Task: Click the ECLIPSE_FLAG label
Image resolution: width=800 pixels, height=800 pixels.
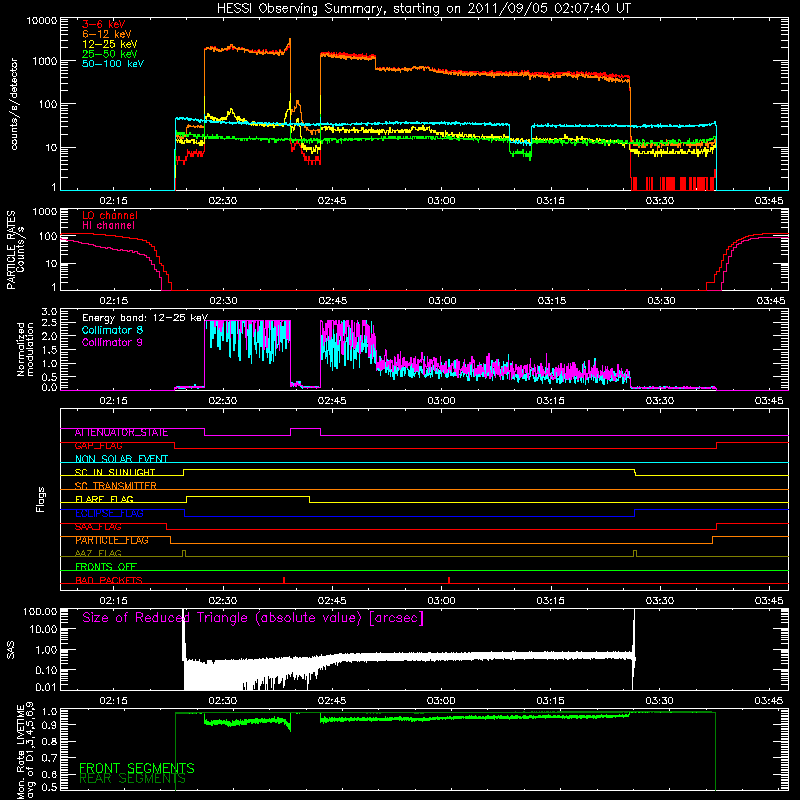Action: [x=109, y=513]
